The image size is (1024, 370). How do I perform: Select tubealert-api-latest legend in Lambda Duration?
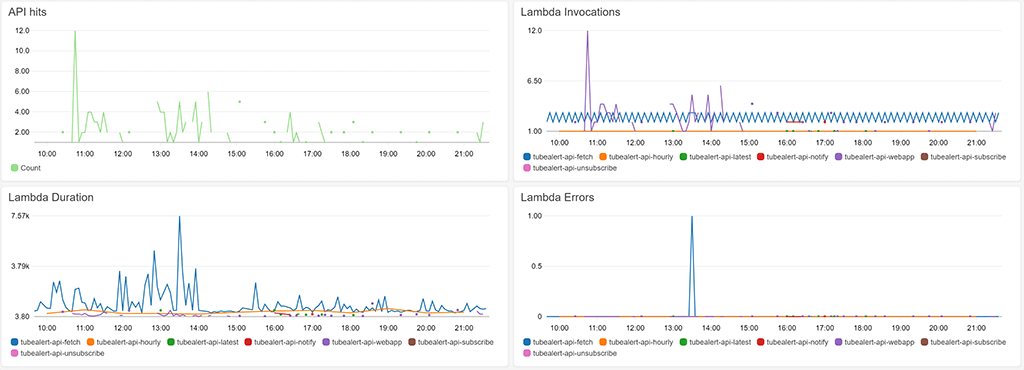[203, 342]
